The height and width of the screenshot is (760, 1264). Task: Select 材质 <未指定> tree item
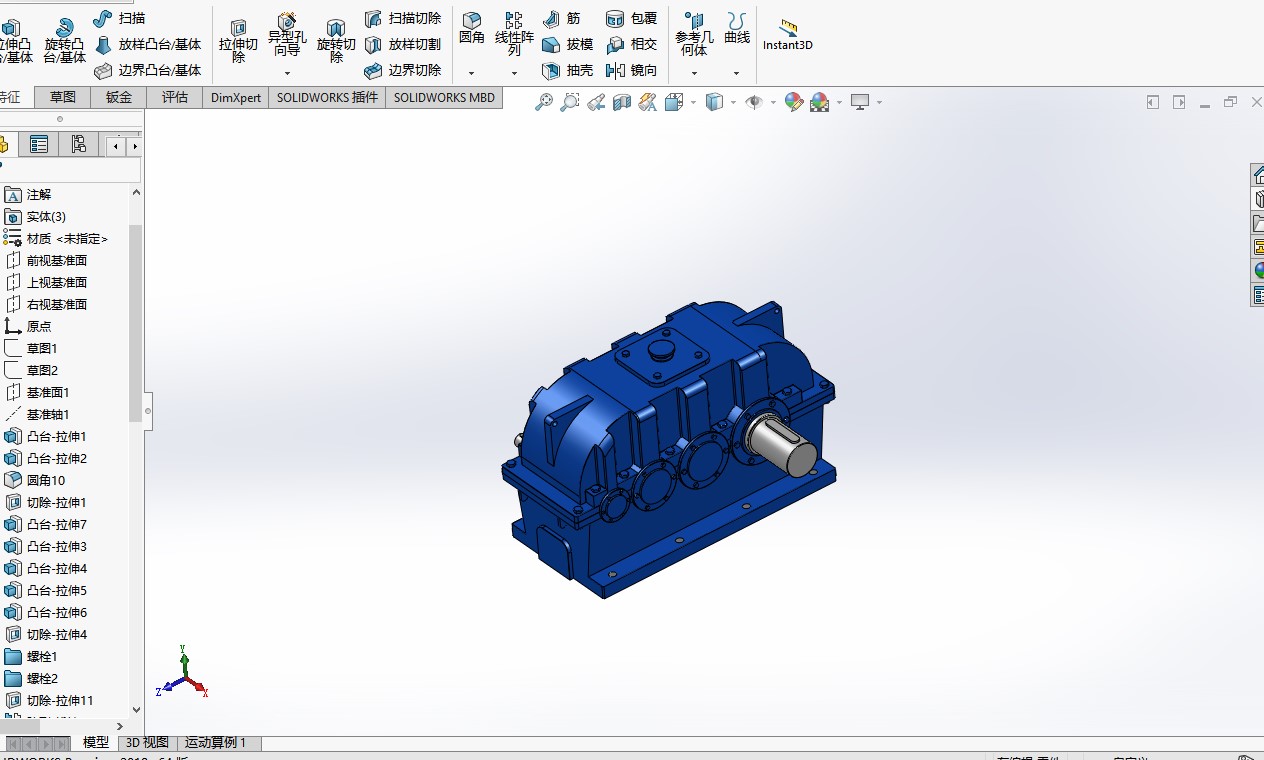[56, 239]
